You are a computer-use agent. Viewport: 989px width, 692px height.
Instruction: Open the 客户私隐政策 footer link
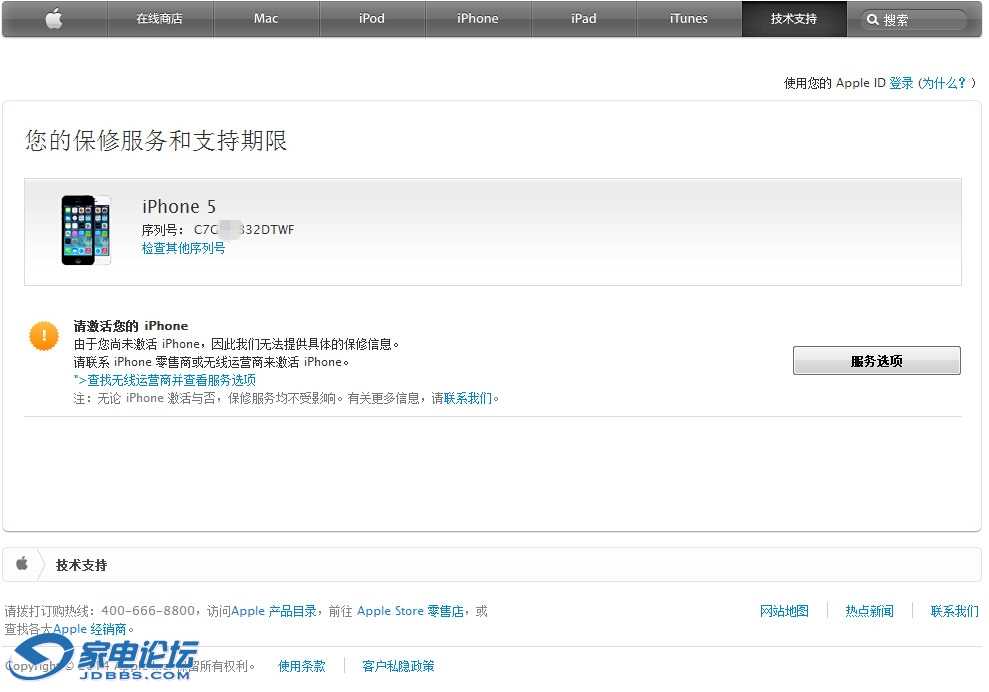tap(398, 666)
